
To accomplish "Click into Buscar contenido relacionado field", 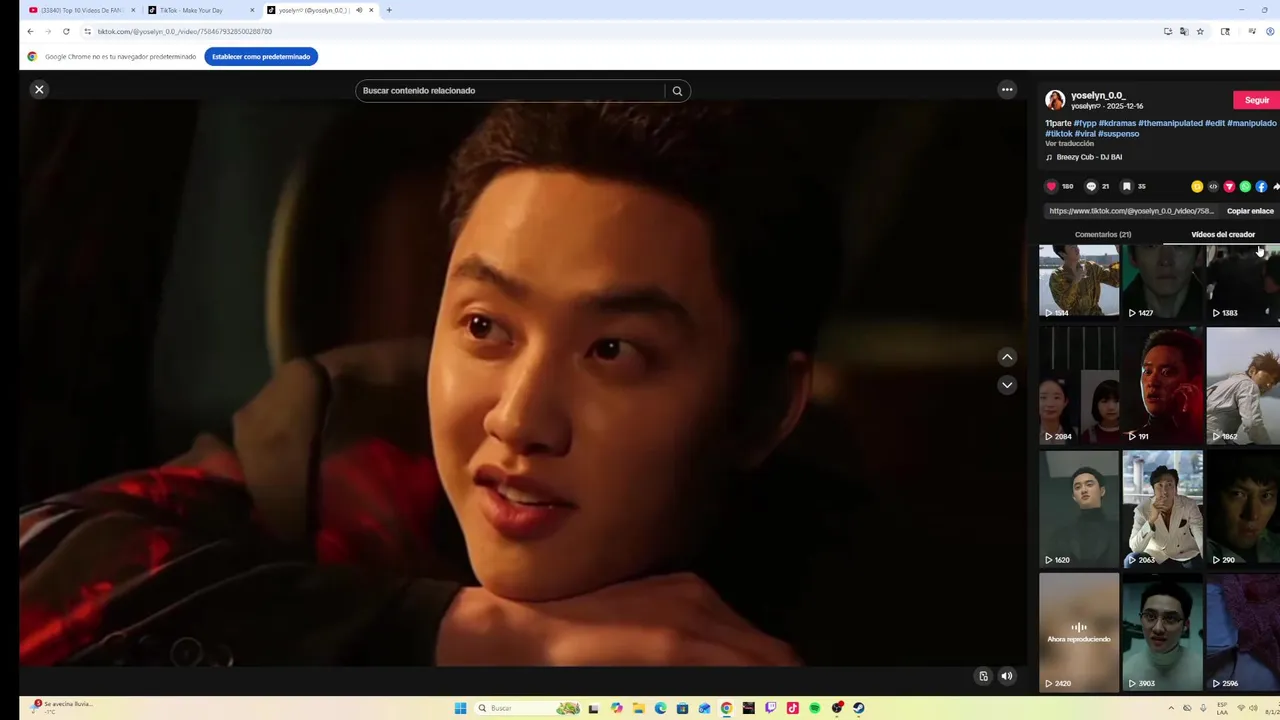I will pos(510,91).
